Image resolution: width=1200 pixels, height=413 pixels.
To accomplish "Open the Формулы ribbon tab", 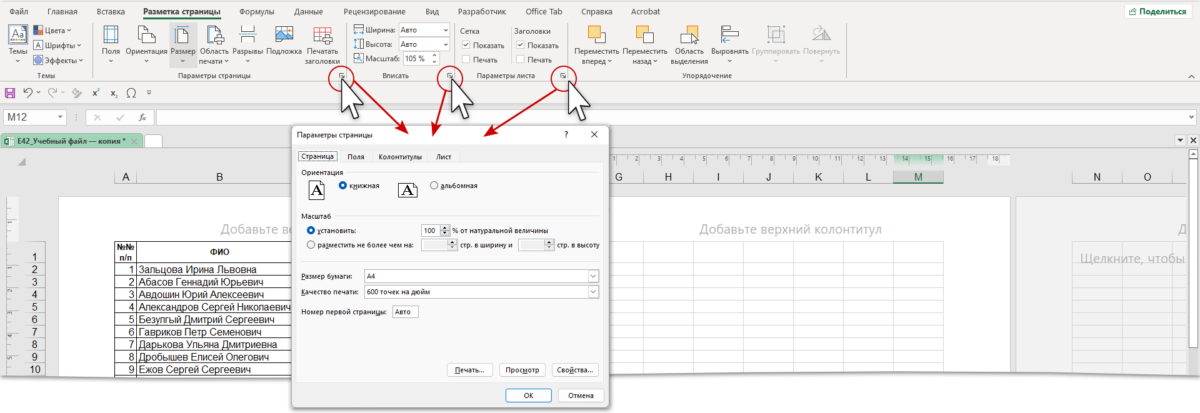I will point(257,11).
